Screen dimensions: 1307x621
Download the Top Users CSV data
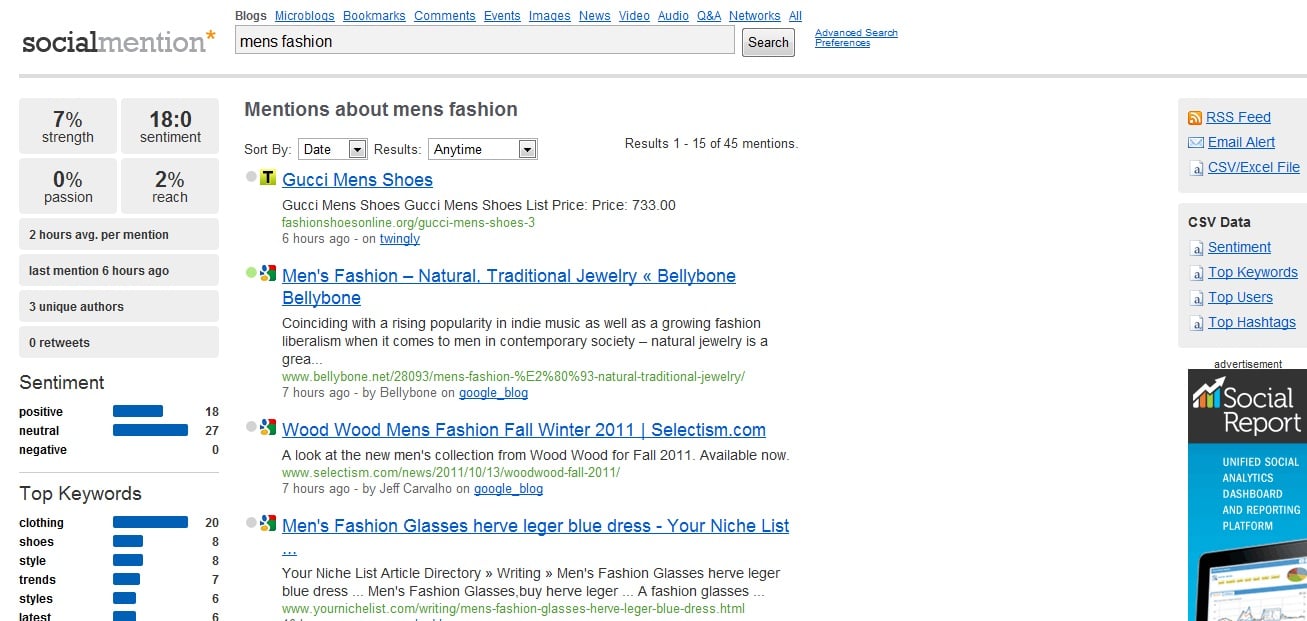(x=1240, y=297)
